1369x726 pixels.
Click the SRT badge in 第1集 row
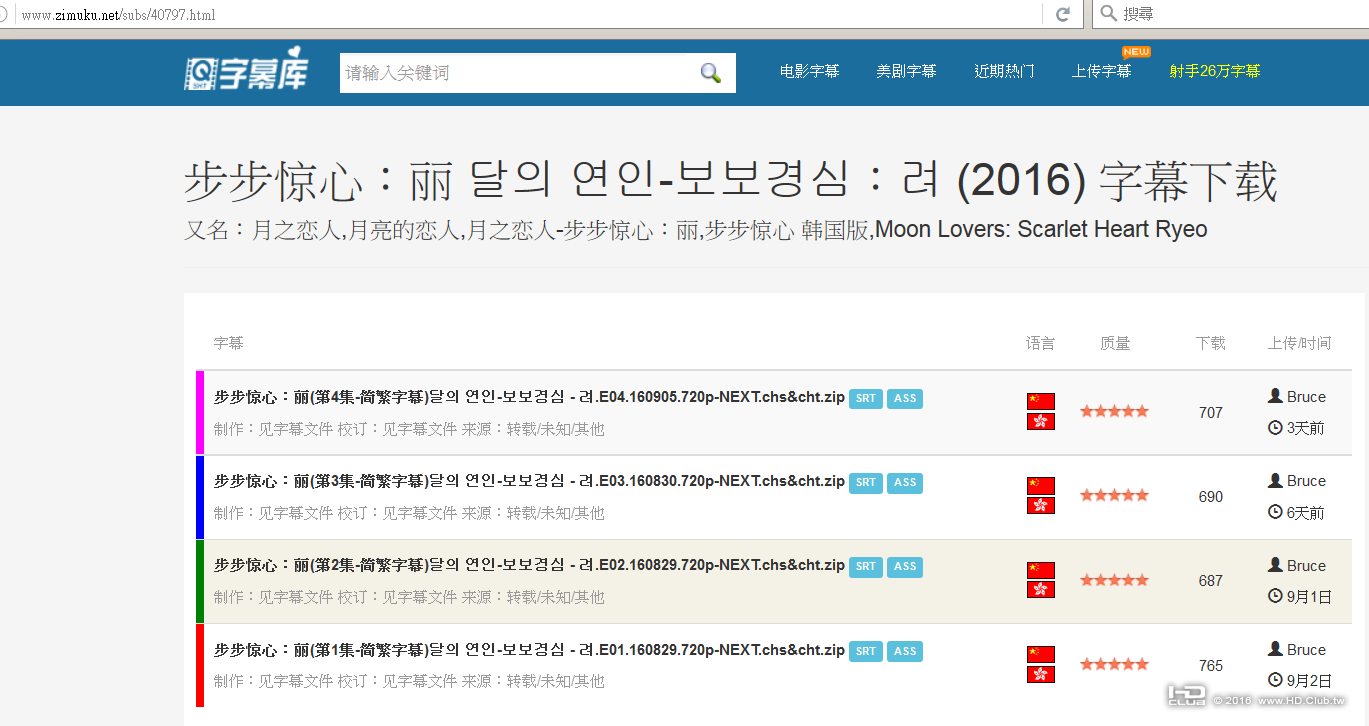click(x=866, y=652)
